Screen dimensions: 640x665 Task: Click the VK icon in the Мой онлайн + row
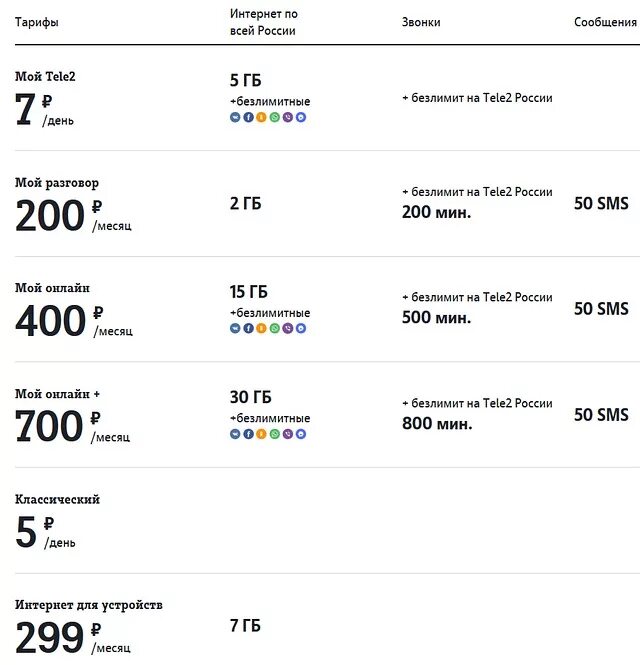pos(235,434)
